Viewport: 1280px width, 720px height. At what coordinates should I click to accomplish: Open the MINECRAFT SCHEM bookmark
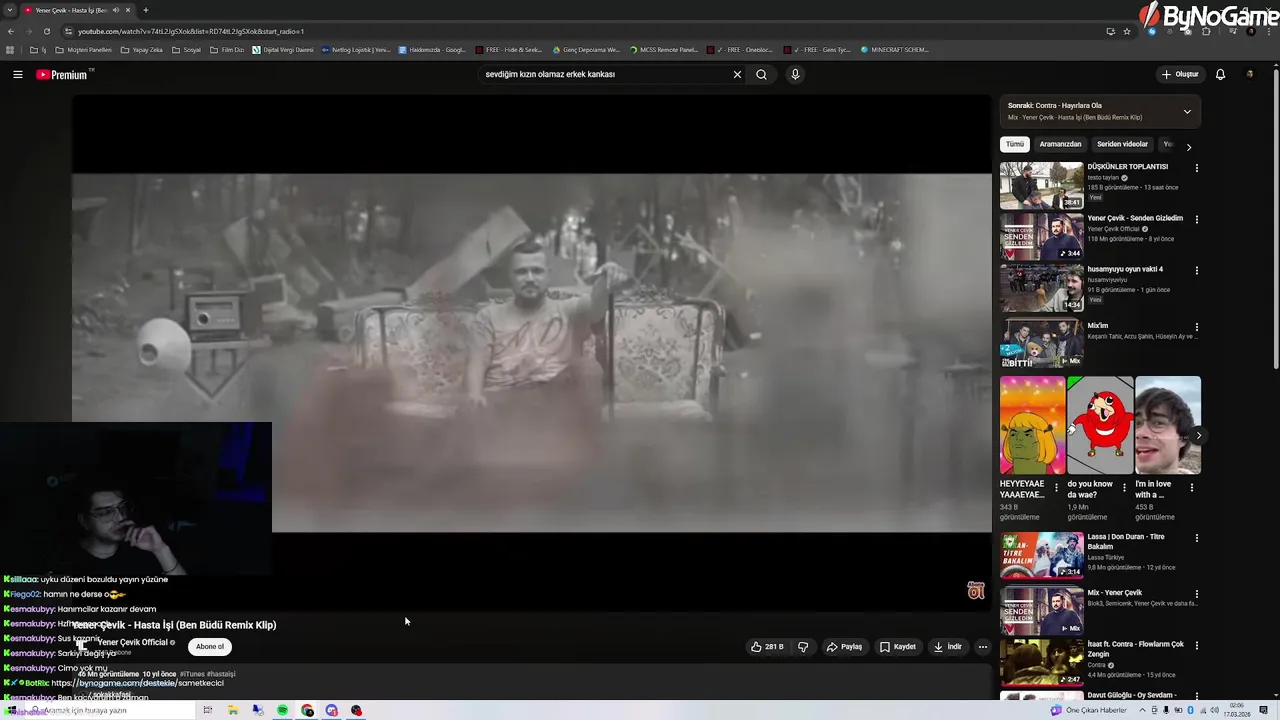(x=895, y=49)
